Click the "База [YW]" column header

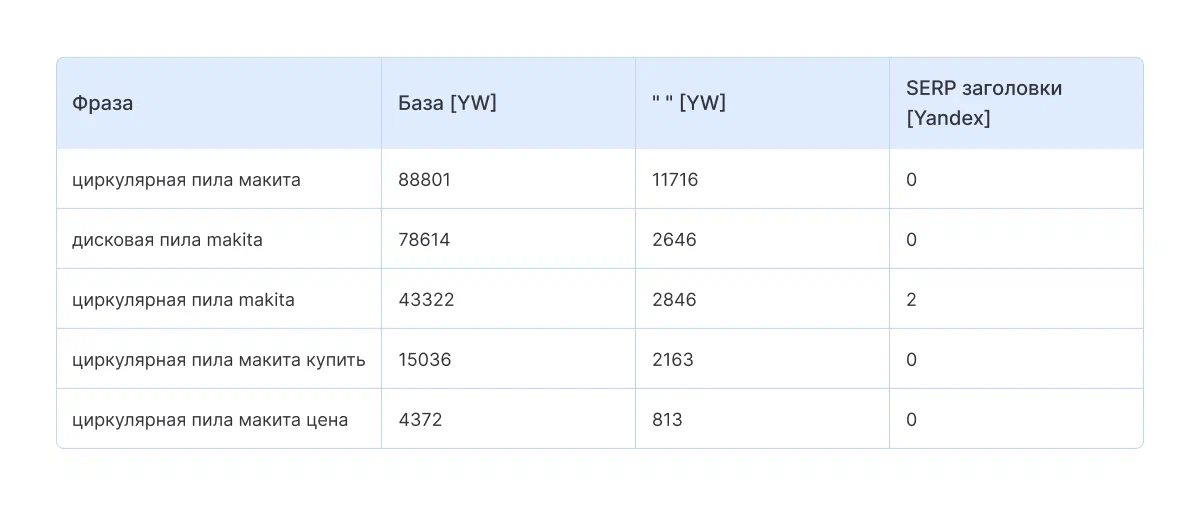point(447,103)
